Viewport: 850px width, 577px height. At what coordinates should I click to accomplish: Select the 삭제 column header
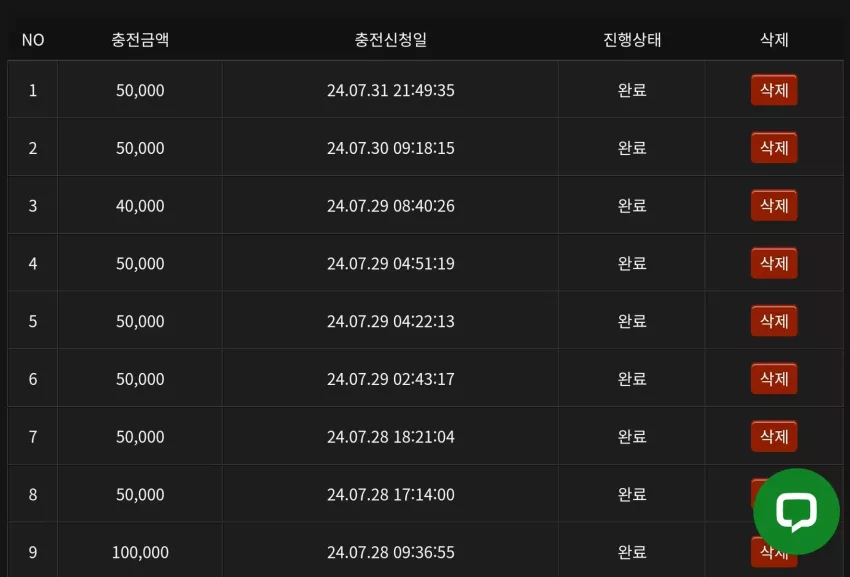point(774,40)
